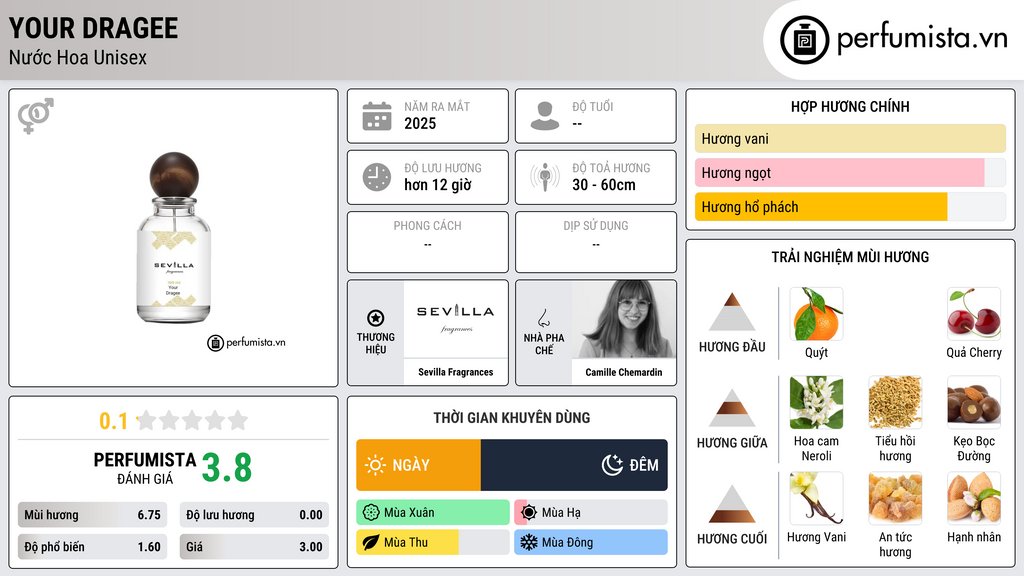Viewport: 1024px width, 576px height.
Task: Click the sun icon next to Mùa Hạ
Action: [x=529, y=513]
